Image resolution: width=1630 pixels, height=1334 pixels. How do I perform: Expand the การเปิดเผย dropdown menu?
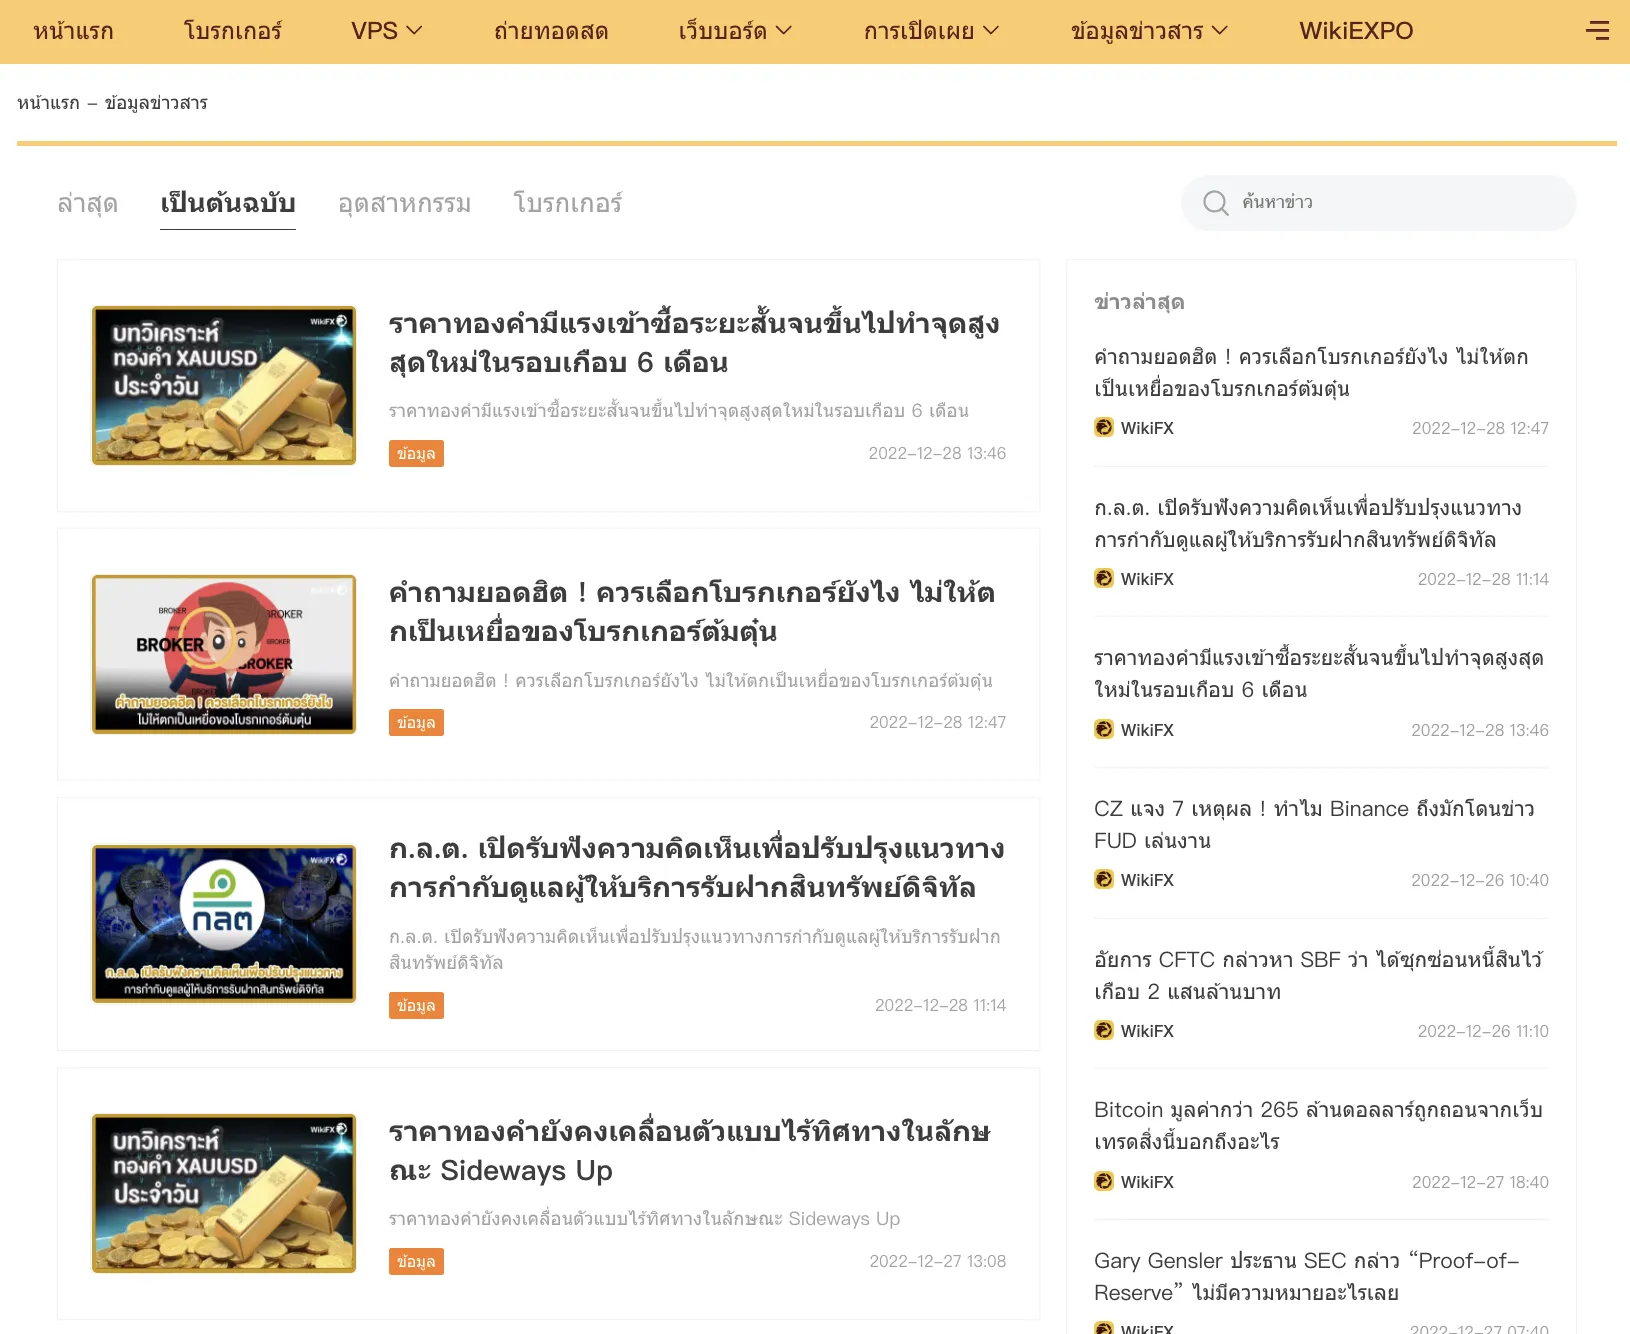point(931,31)
